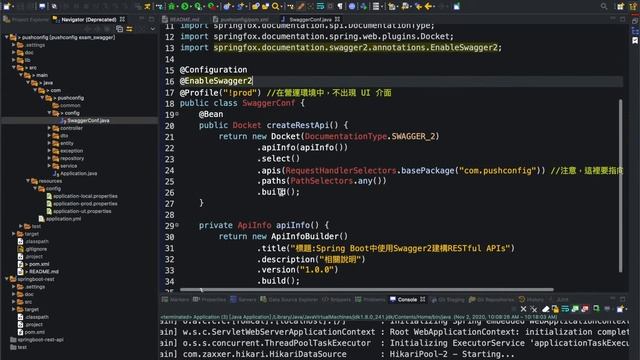Switch to the Servers tab

coord(244,299)
